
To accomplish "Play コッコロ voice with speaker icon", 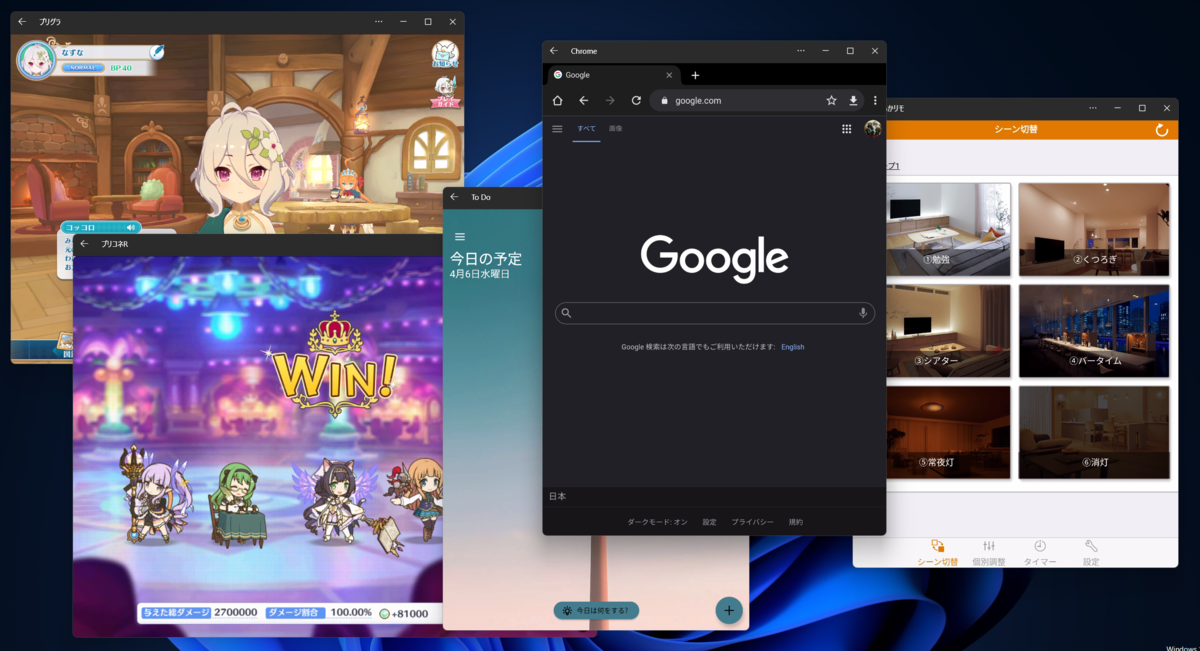I will [130, 228].
